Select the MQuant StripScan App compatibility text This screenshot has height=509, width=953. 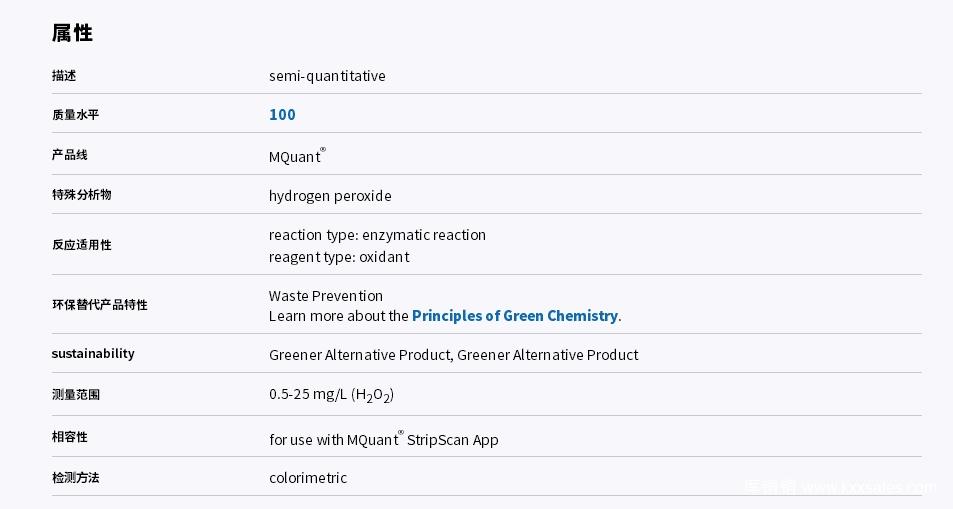384,438
